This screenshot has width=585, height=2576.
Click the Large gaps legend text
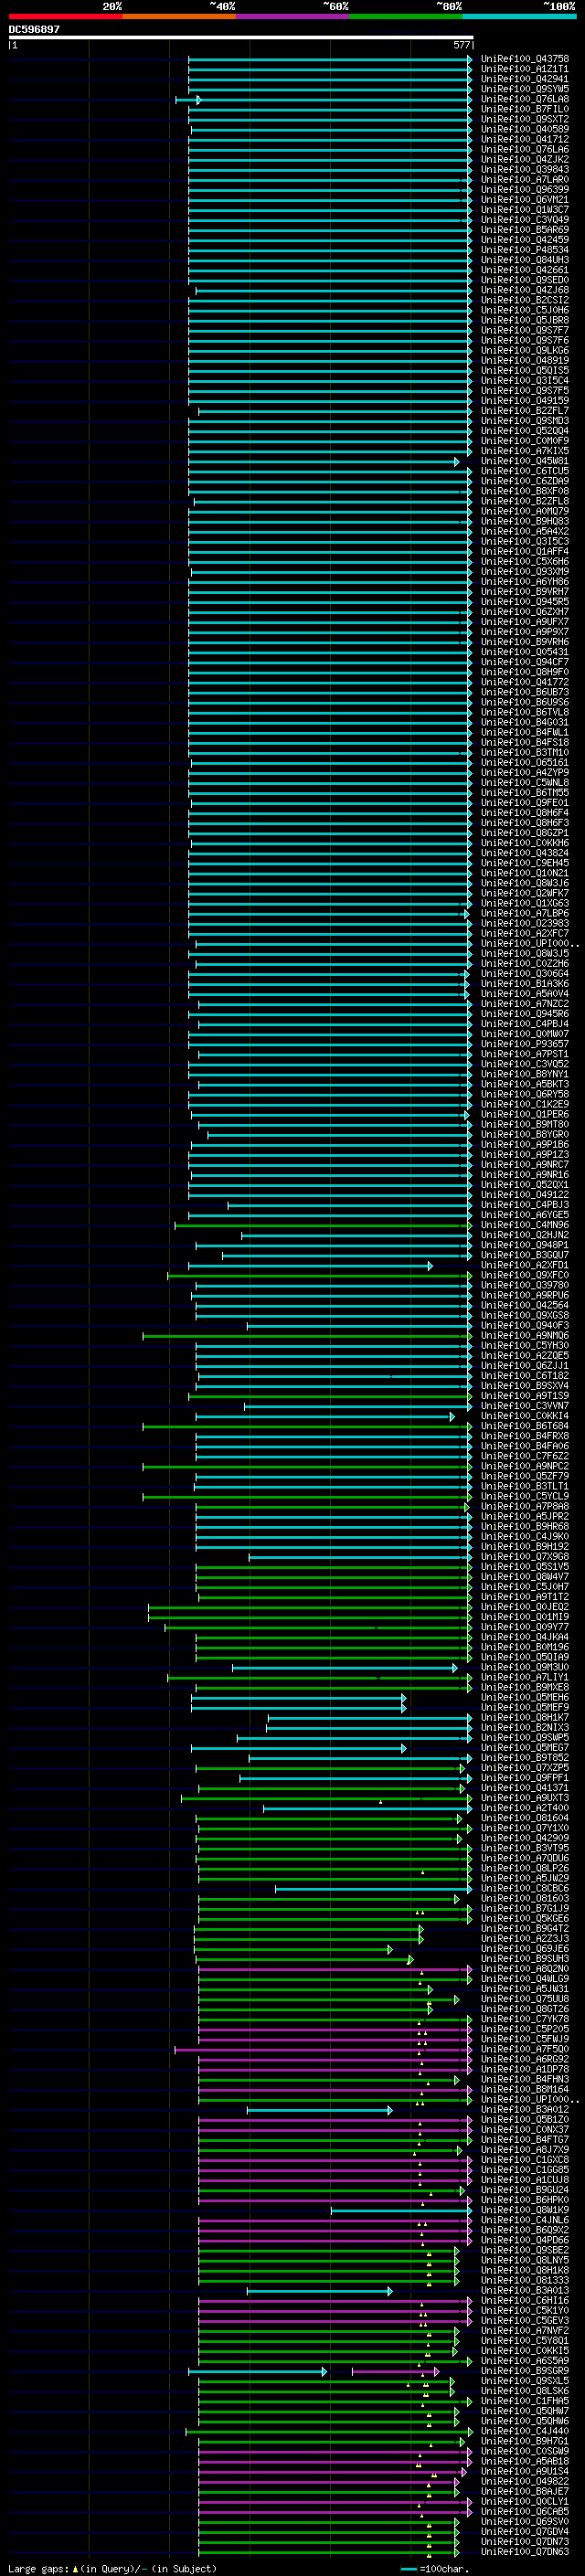(x=38, y=2569)
